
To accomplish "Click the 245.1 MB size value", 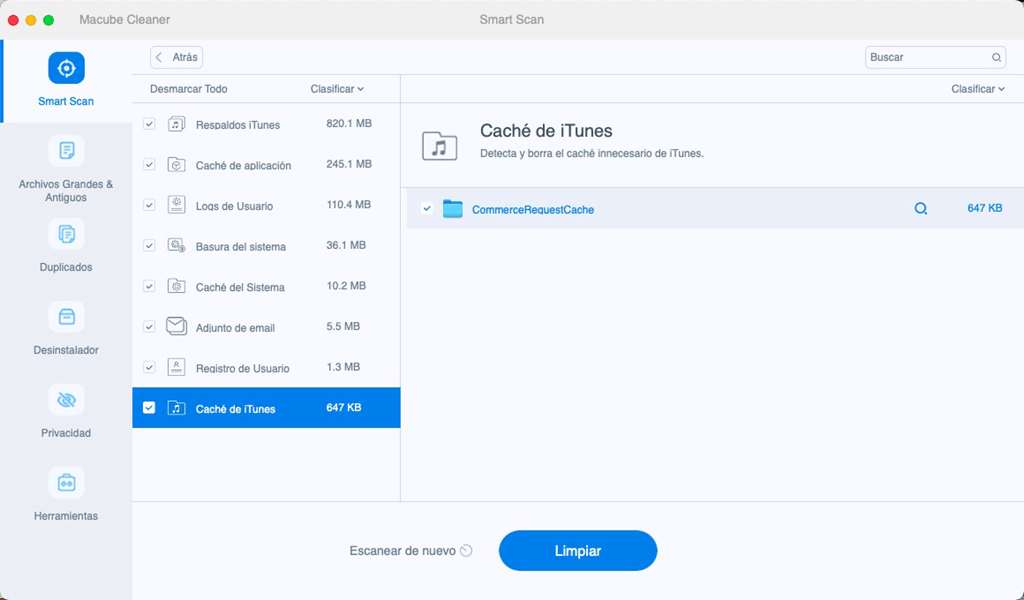I will pyautogui.click(x=349, y=164).
